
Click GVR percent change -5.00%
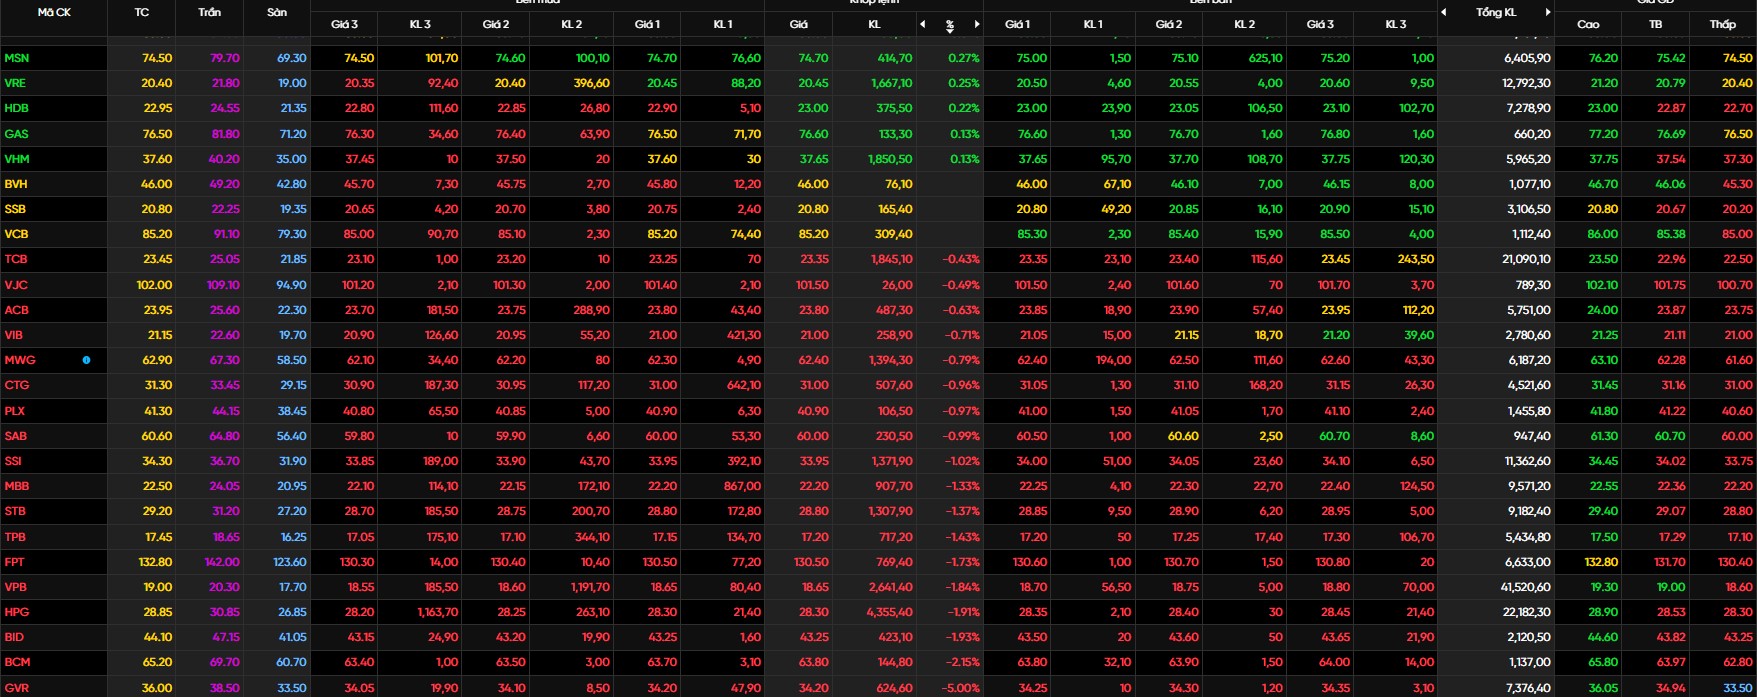960,688
